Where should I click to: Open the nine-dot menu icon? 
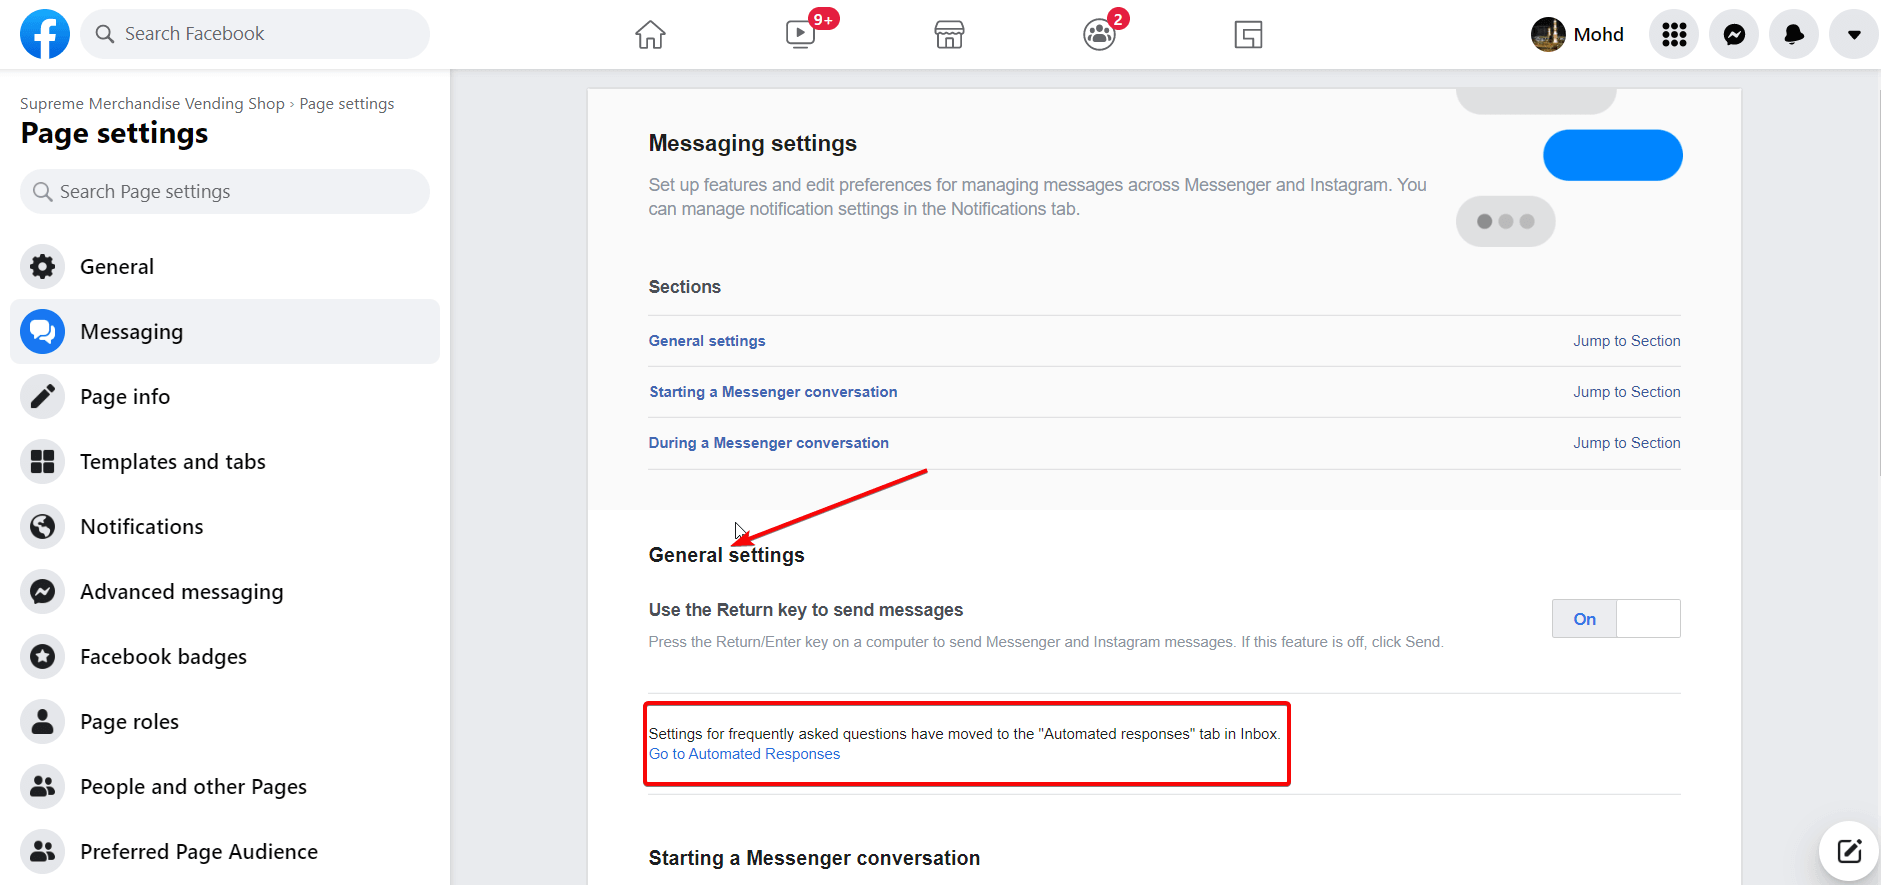(1674, 35)
